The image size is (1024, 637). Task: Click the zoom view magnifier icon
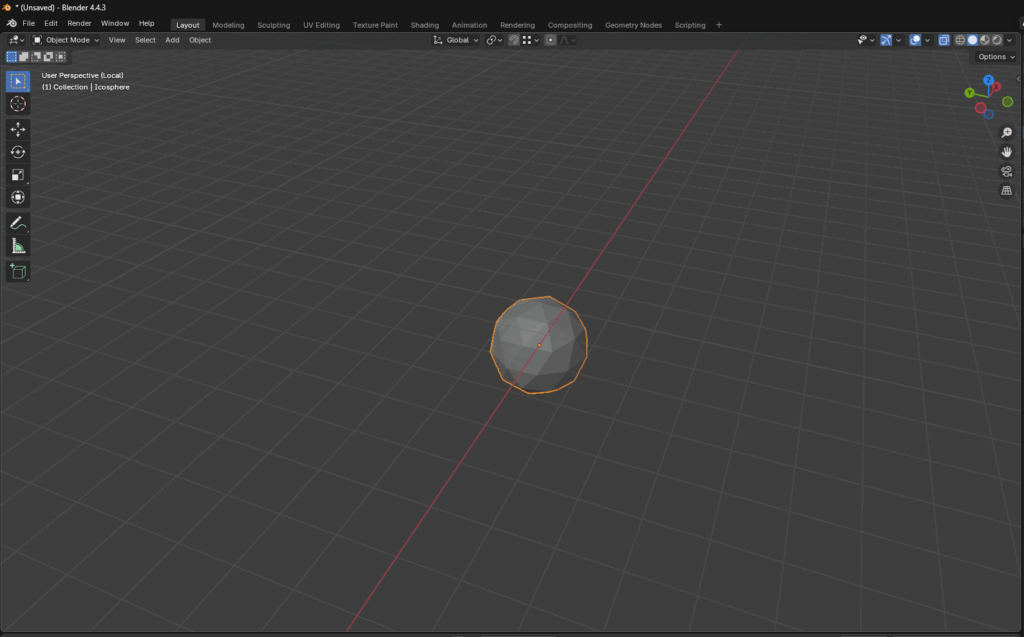(x=1006, y=133)
